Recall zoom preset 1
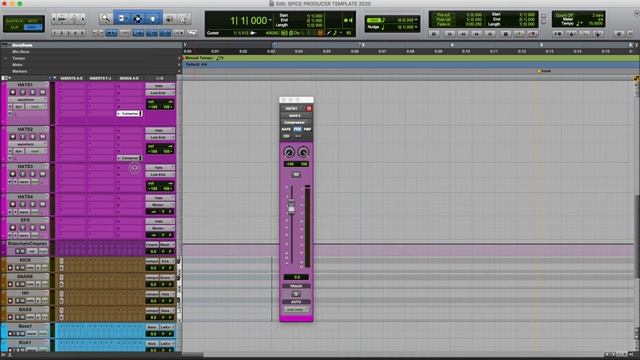The image size is (640, 360). point(55,32)
